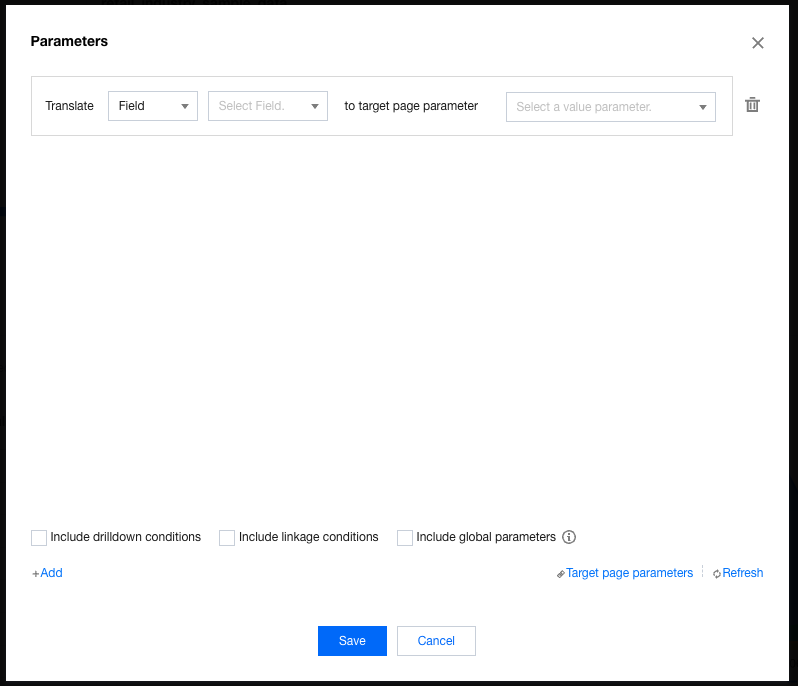The width and height of the screenshot is (798, 686).
Task: Open the Select a value parameter dropdown
Action: [610, 107]
